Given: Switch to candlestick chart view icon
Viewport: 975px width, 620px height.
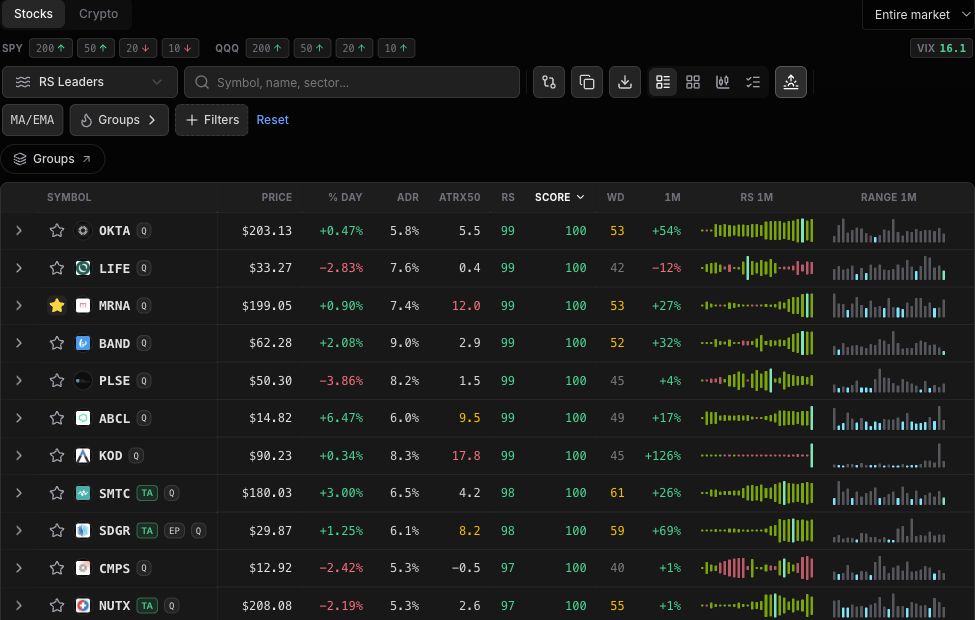Looking at the screenshot, I should [x=723, y=82].
